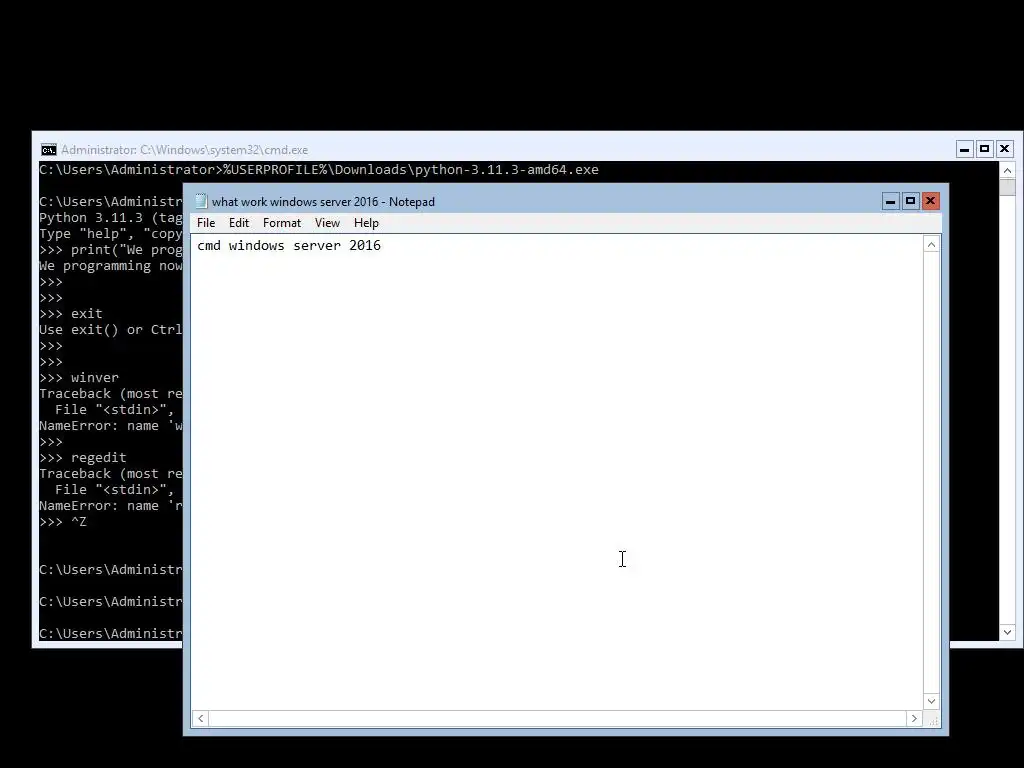Open the Notepad View menu

click(327, 223)
